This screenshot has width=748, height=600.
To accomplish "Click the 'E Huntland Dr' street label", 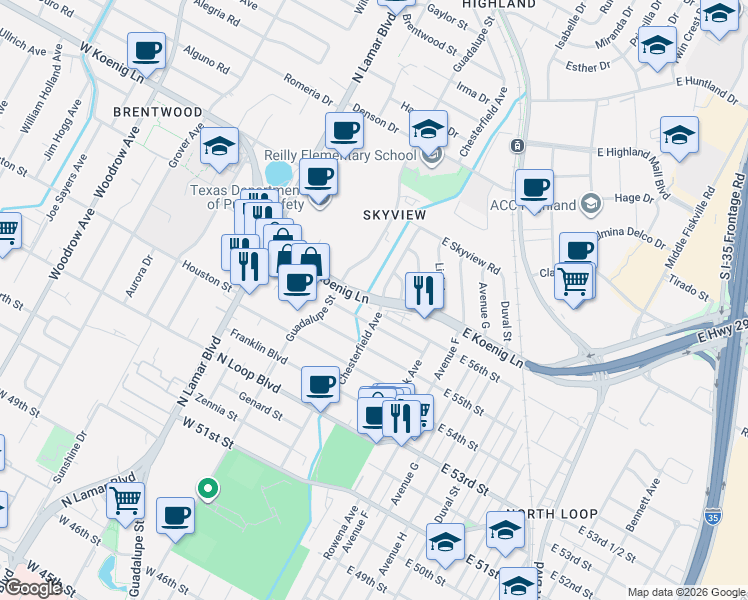I will (706, 90).
